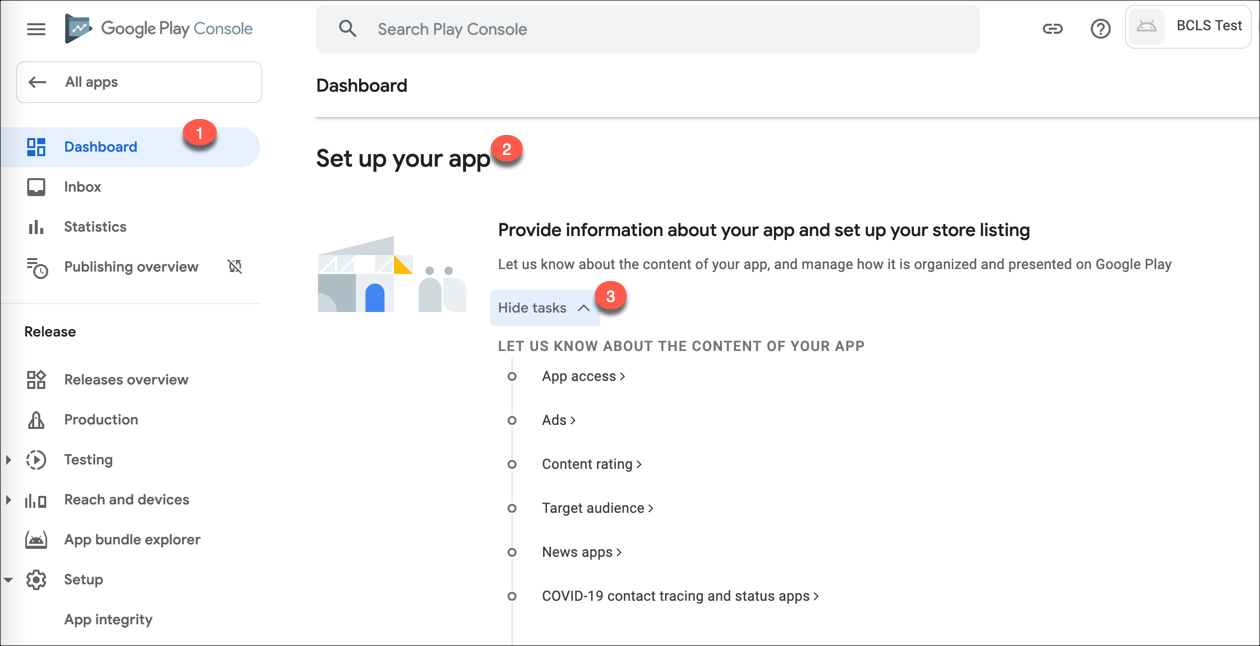Open the BCLS Test account button
The image size is (1260, 646).
pos(1189,27)
